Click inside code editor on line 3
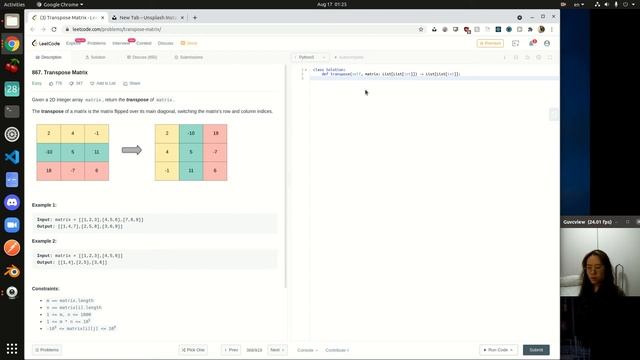The height and width of the screenshot is (360, 640). tap(433, 78)
